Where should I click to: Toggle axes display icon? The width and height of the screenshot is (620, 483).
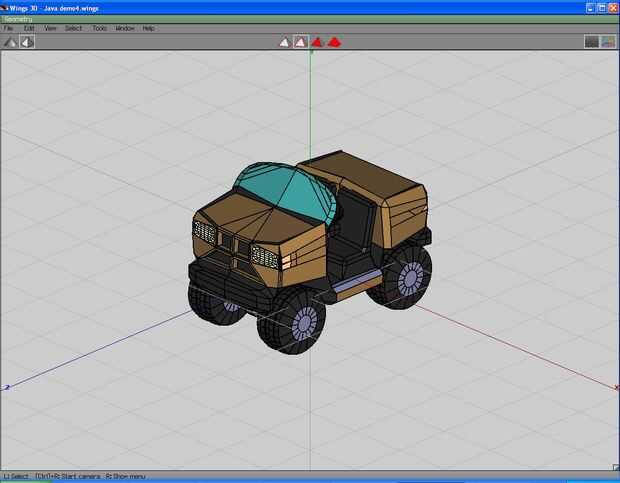[x=607, y=42]
